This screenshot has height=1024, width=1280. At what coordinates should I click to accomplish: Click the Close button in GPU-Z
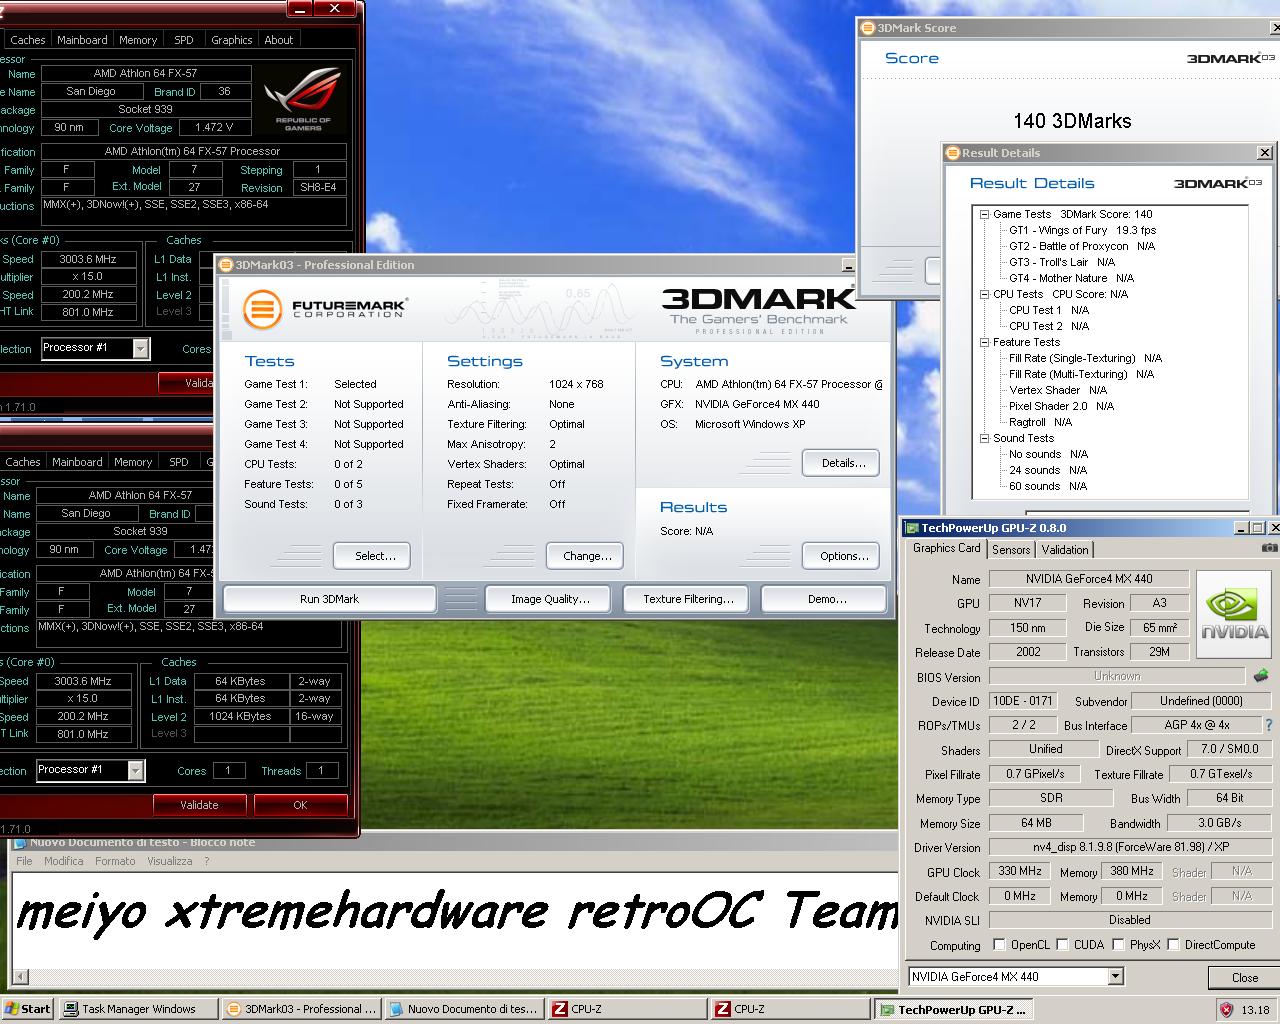coord(1244,978)
